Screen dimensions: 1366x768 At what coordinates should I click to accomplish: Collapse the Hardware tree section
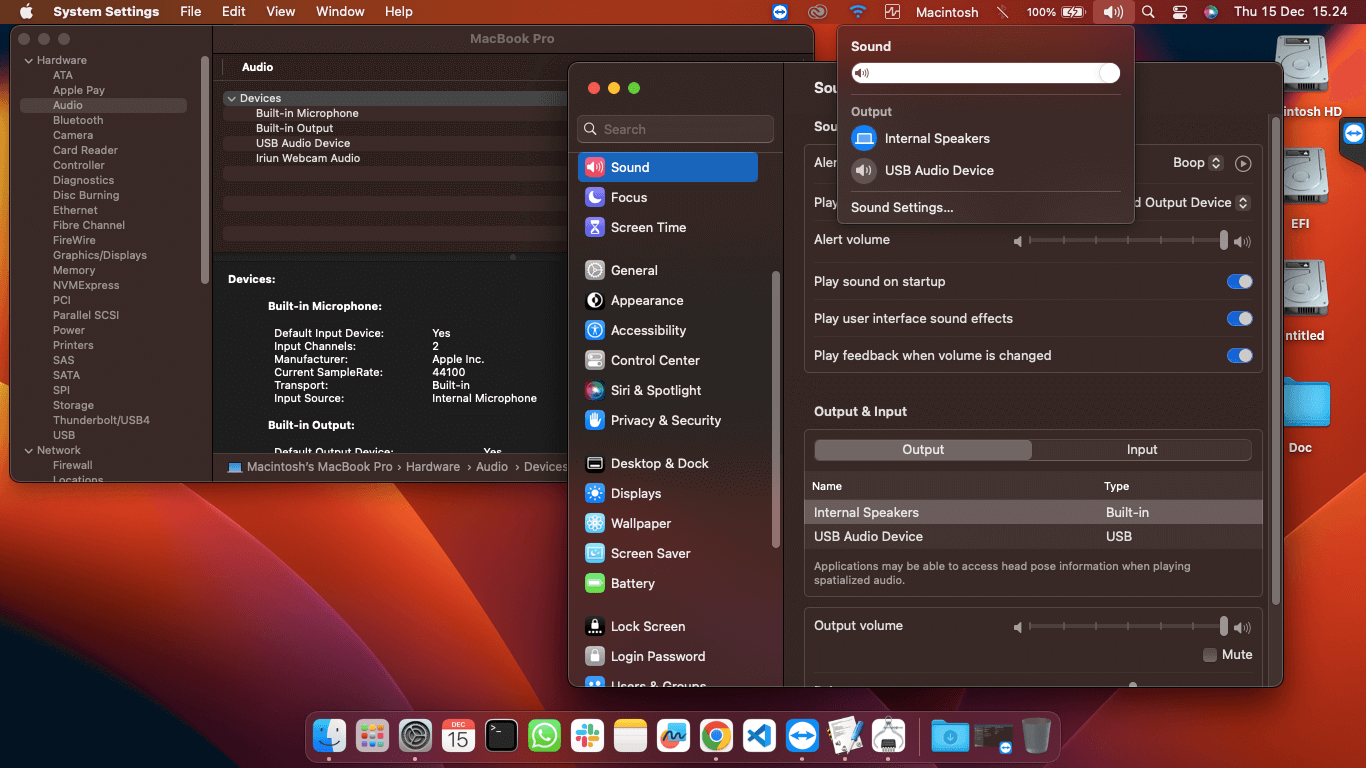pos(28,60)
